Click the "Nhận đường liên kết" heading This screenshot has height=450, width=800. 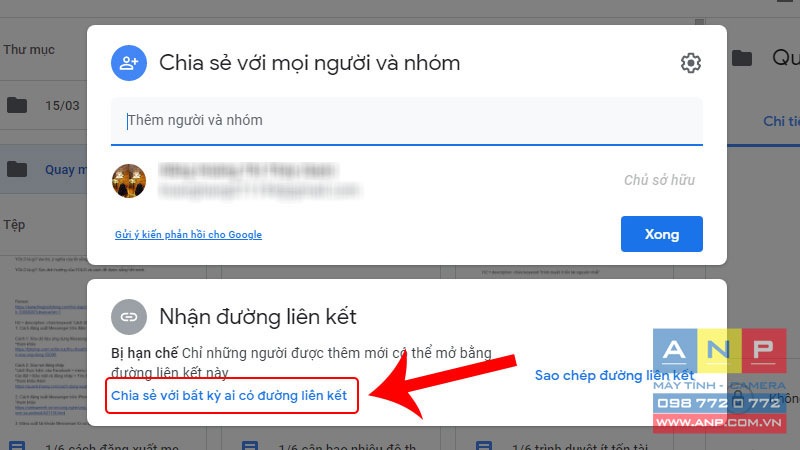point(258,317)
